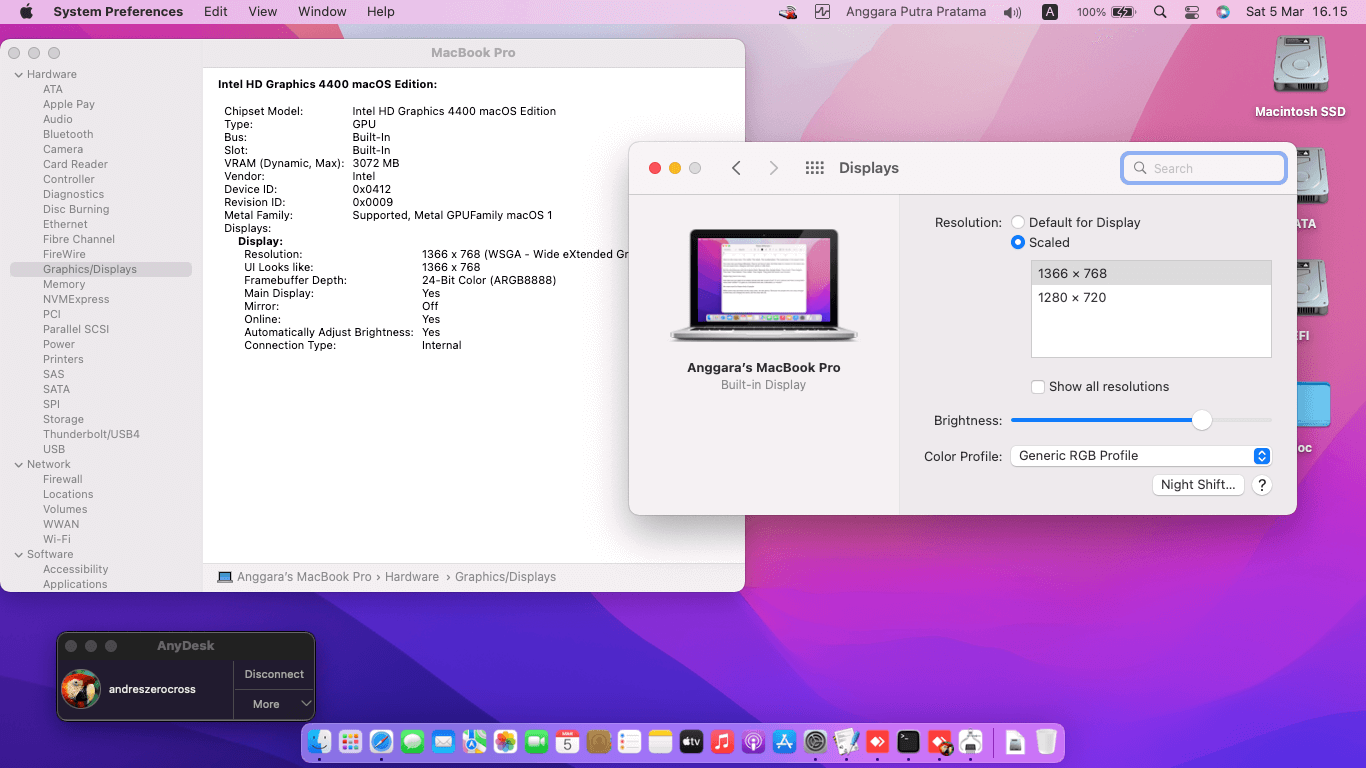Collapse the Network section in sidebar

[x=18, y=465]
